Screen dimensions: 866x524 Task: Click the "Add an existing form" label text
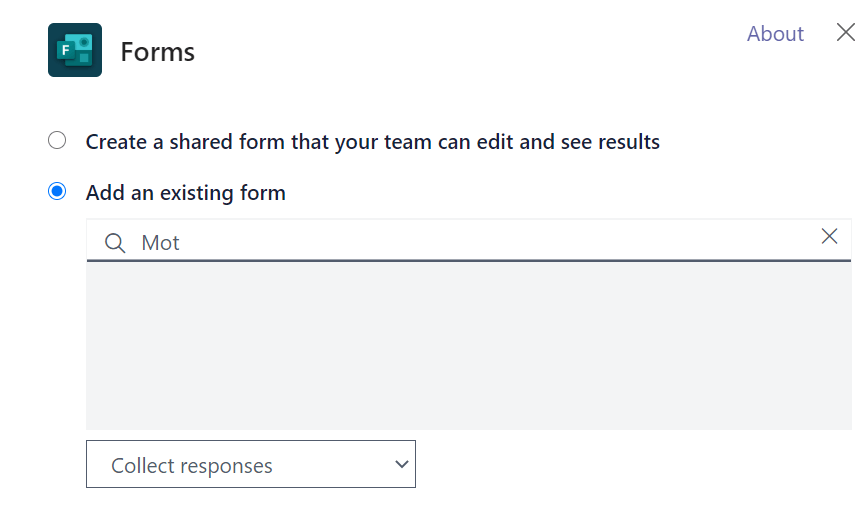186,193
